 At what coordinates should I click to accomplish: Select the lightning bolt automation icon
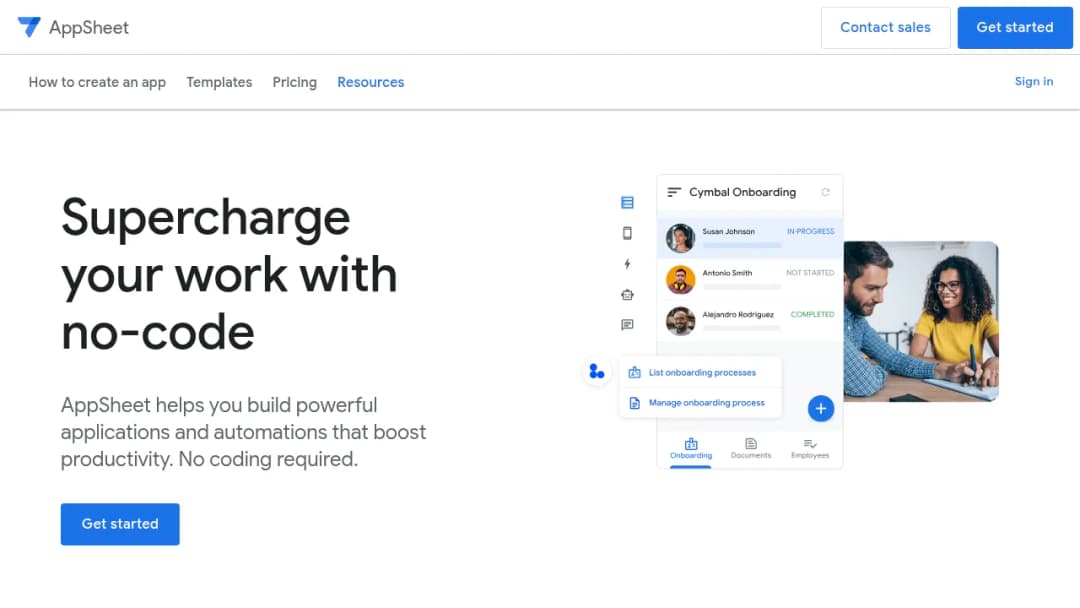coord(627,264)
